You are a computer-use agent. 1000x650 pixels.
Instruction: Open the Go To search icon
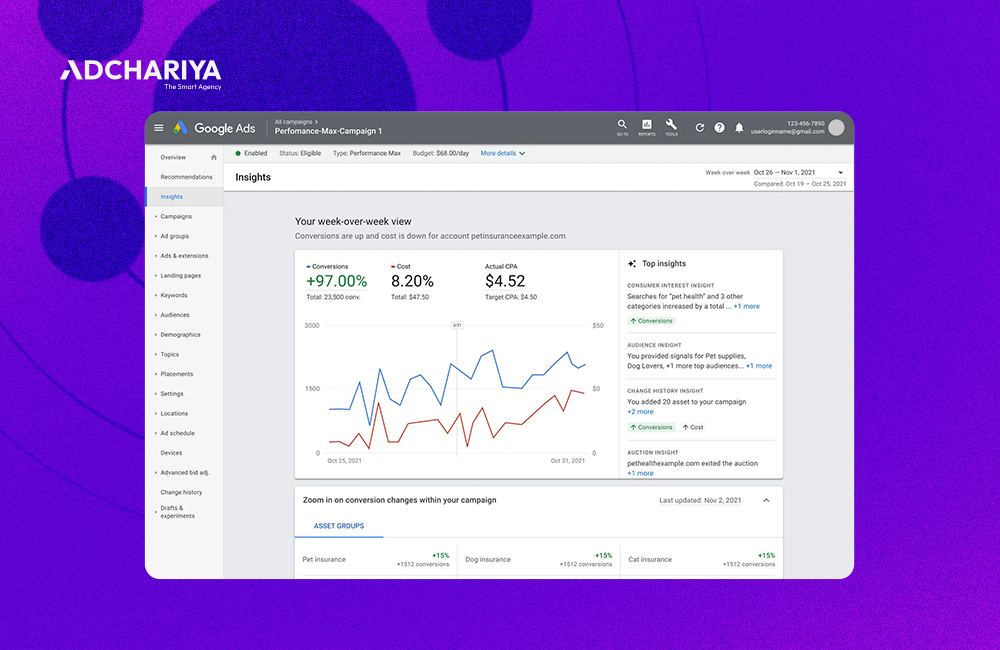coord(622,125)
